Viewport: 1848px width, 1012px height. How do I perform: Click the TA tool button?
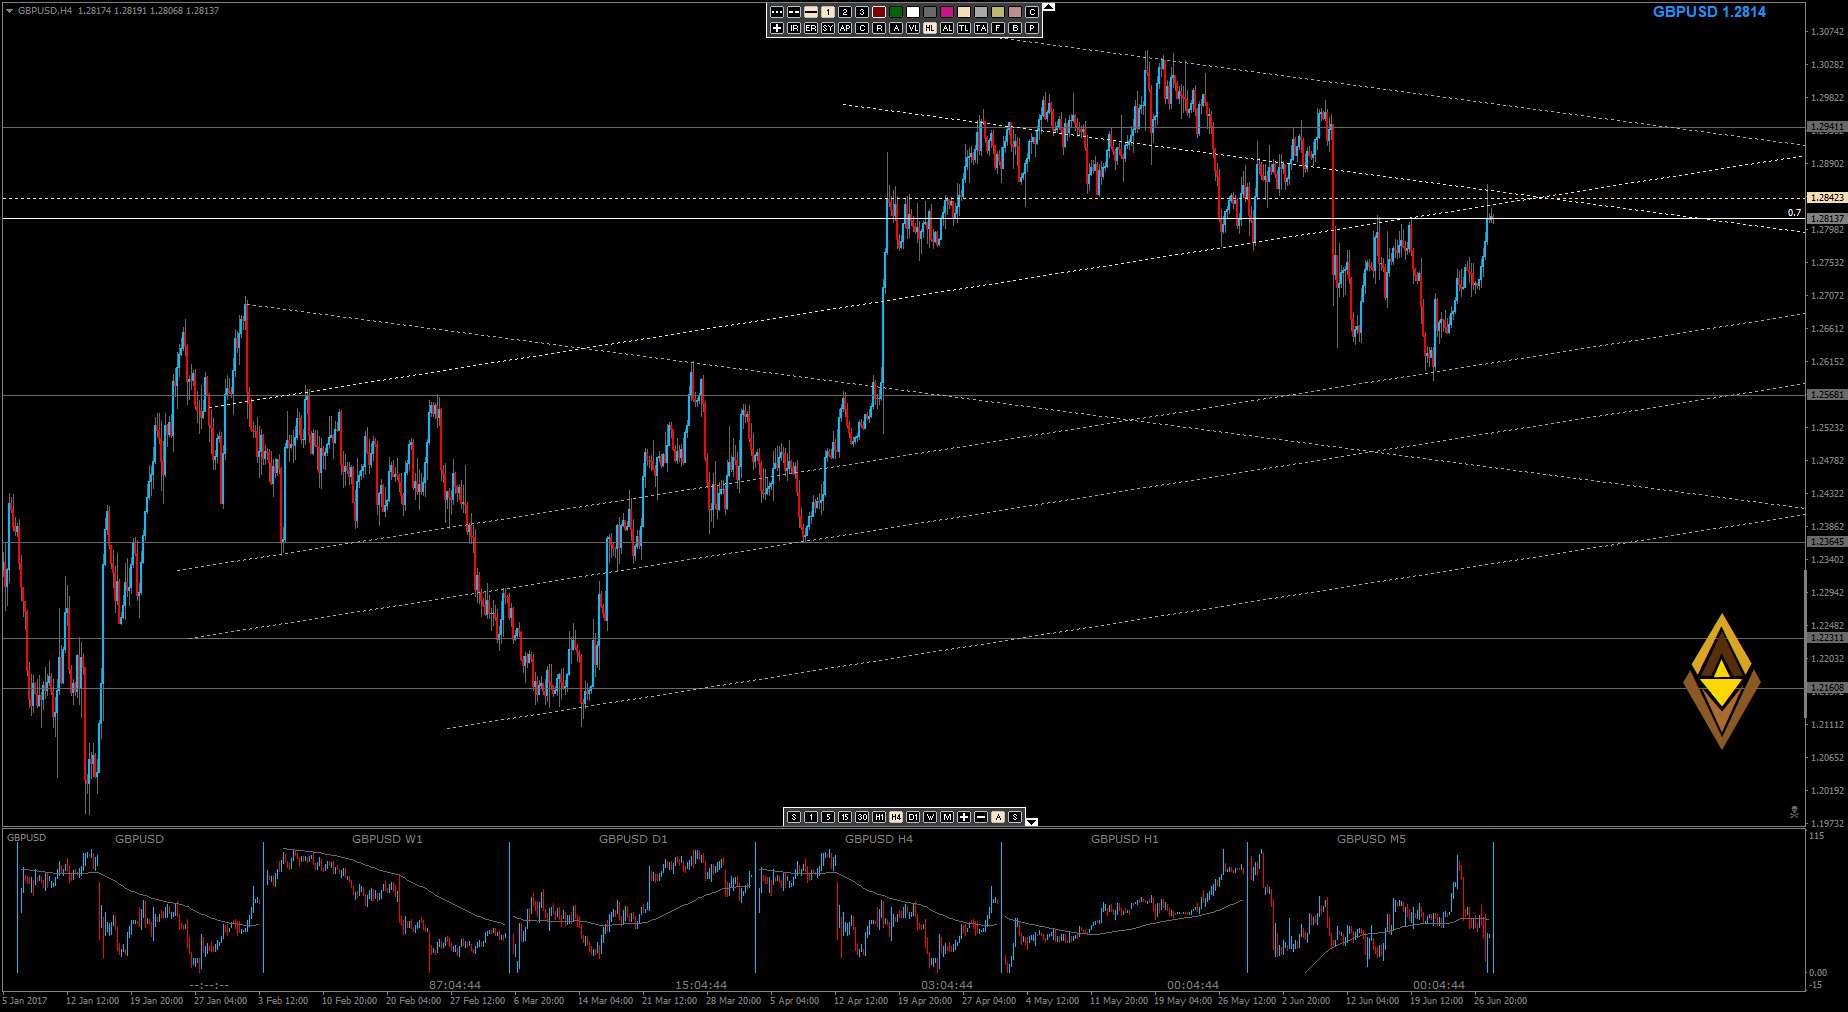pos(981,28)
